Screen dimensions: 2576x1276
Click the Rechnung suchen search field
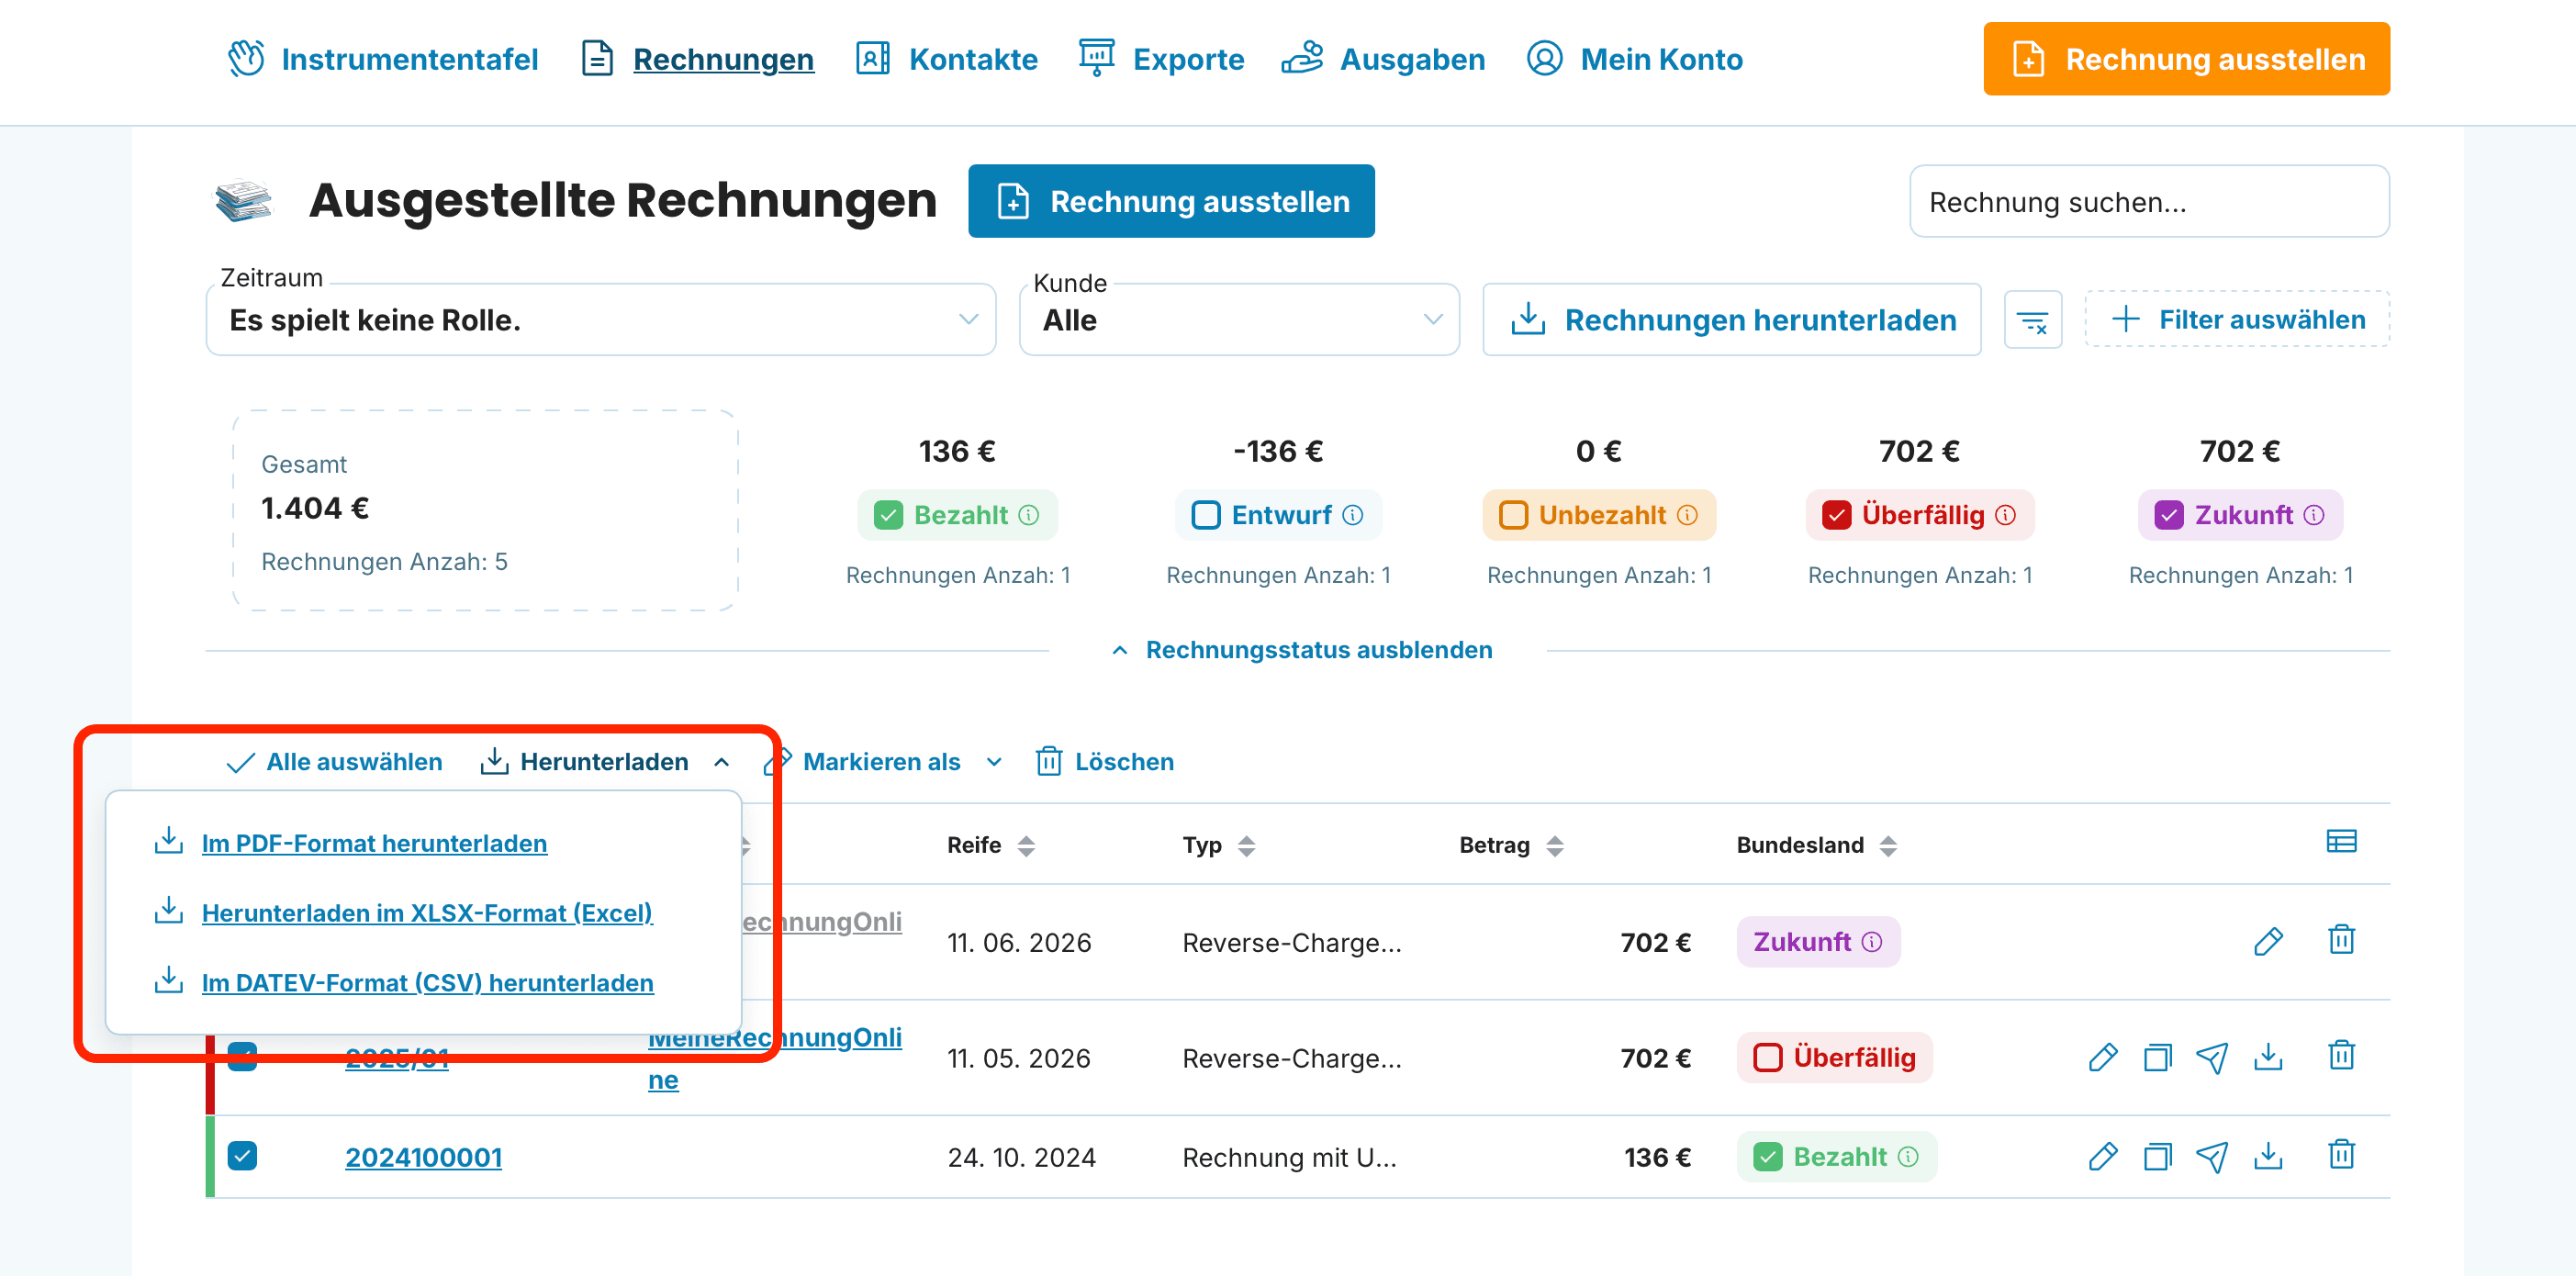coord(2149,202)
